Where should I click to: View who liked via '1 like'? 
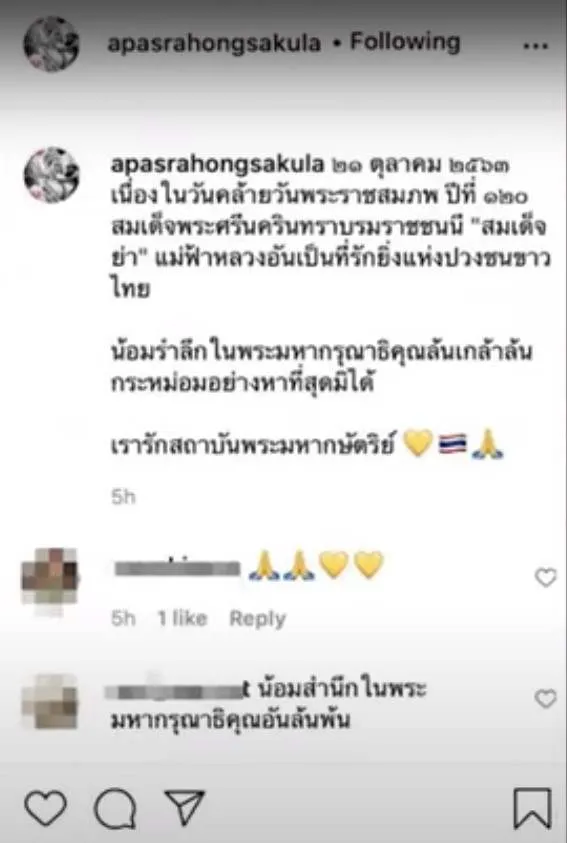[x=182, y=618]
